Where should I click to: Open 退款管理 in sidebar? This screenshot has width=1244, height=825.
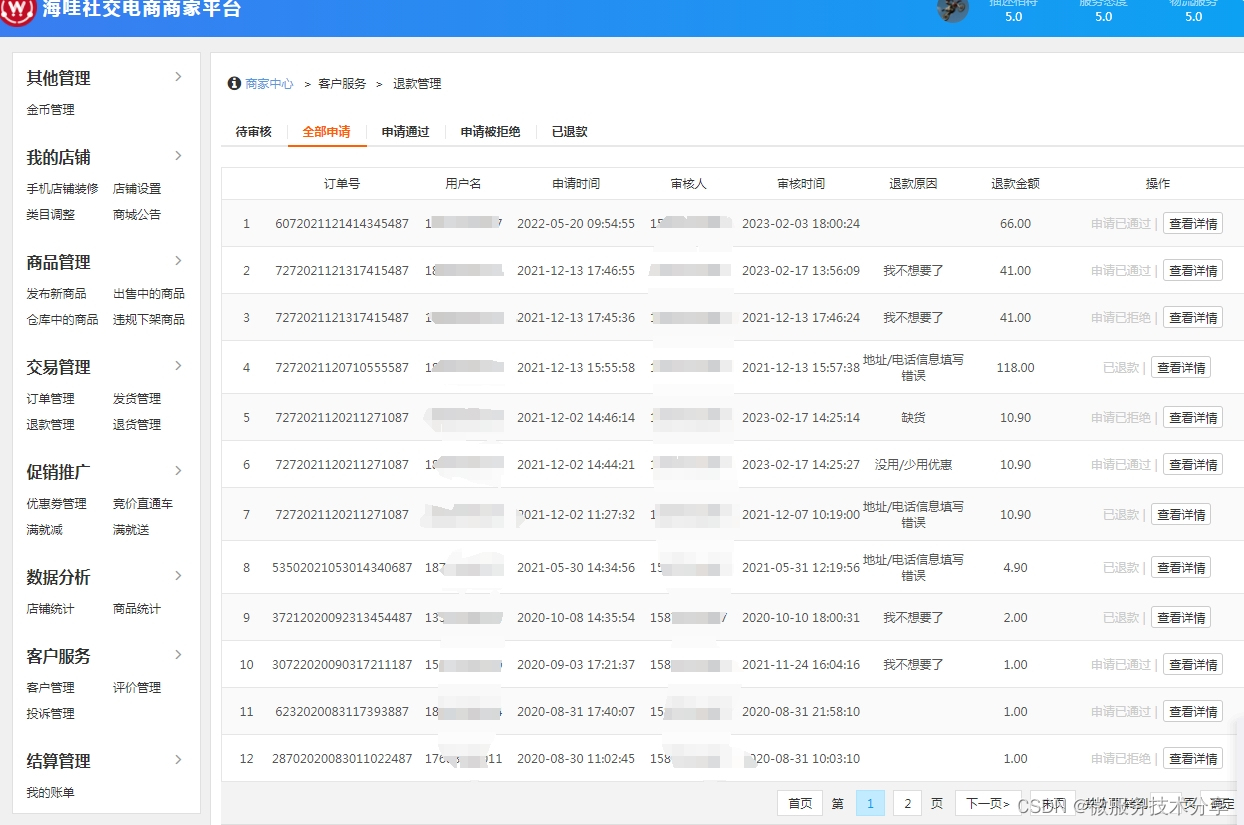51,425
